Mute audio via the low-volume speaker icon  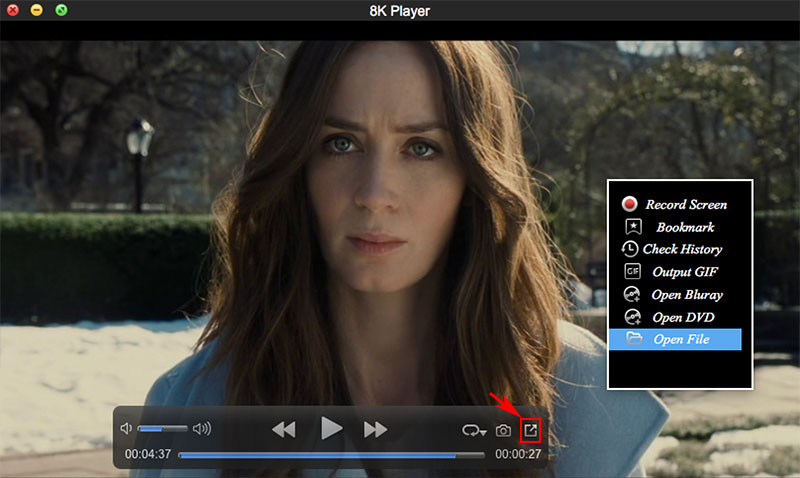pos(126,429)
